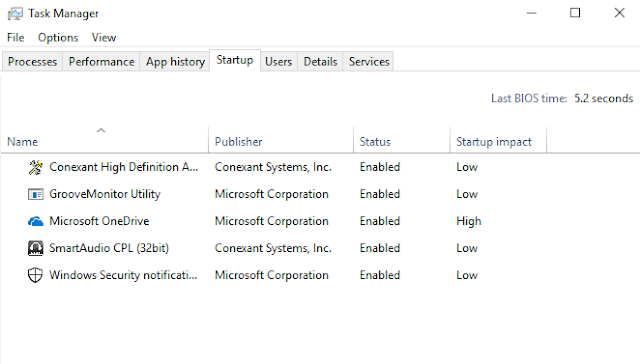Sort by the Status column header
This screenshot has width=640, height=364.
point(402,140)
